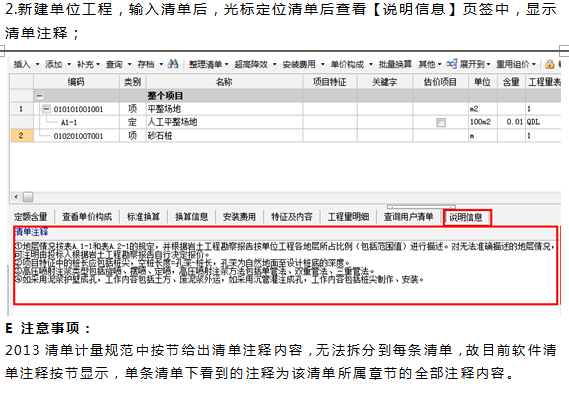The width and height of the screenshot is (569, 396).
Task: Click the 安装费用 toolbar button
Action: [x=299, y=65]
